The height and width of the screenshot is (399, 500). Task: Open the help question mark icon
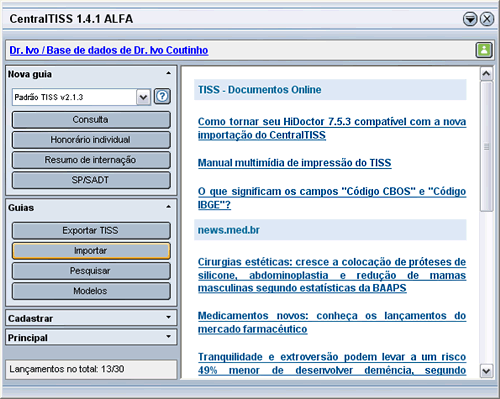[x=162, y=97]
